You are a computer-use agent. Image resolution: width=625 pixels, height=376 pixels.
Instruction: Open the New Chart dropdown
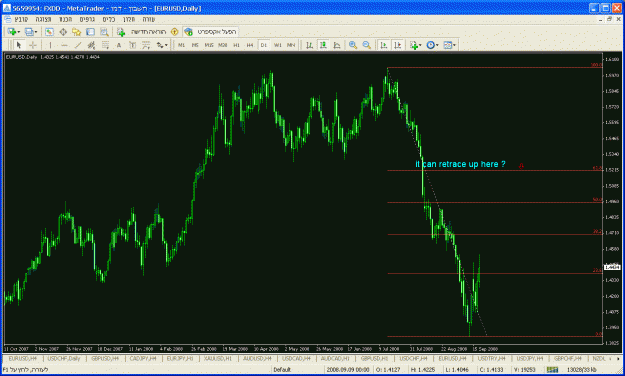tap(14, 31)
